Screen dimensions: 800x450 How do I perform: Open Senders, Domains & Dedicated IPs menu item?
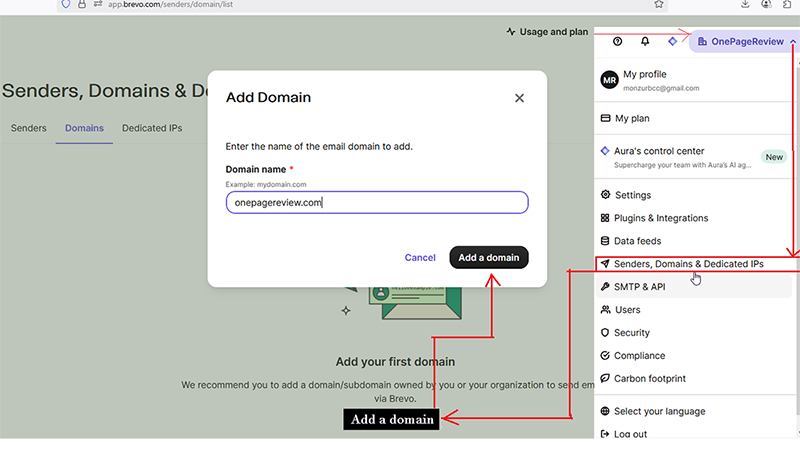pos(688,264)
